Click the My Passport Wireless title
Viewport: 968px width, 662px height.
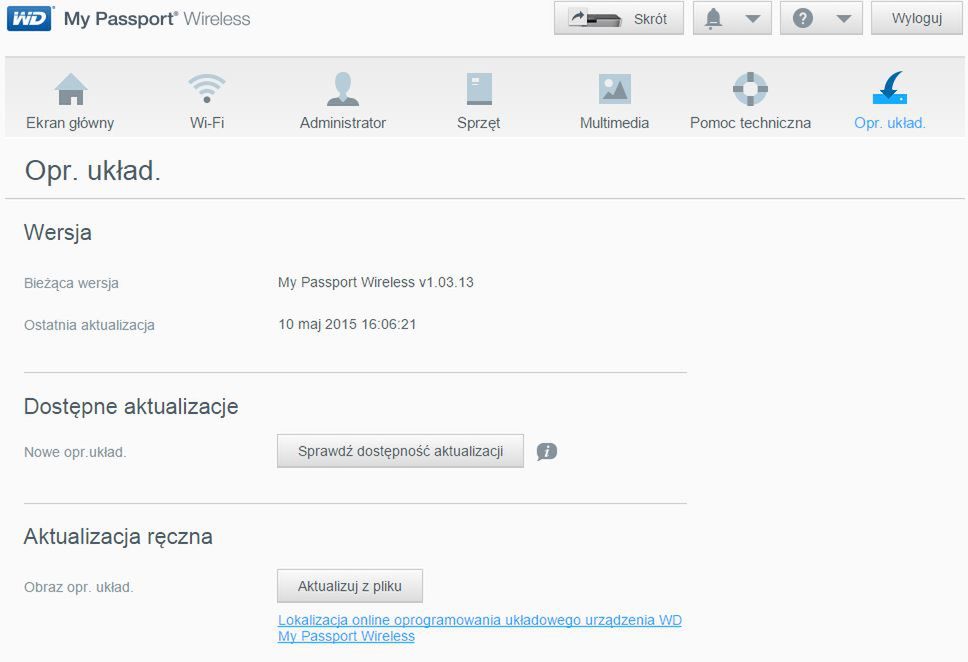coord(157,19)
